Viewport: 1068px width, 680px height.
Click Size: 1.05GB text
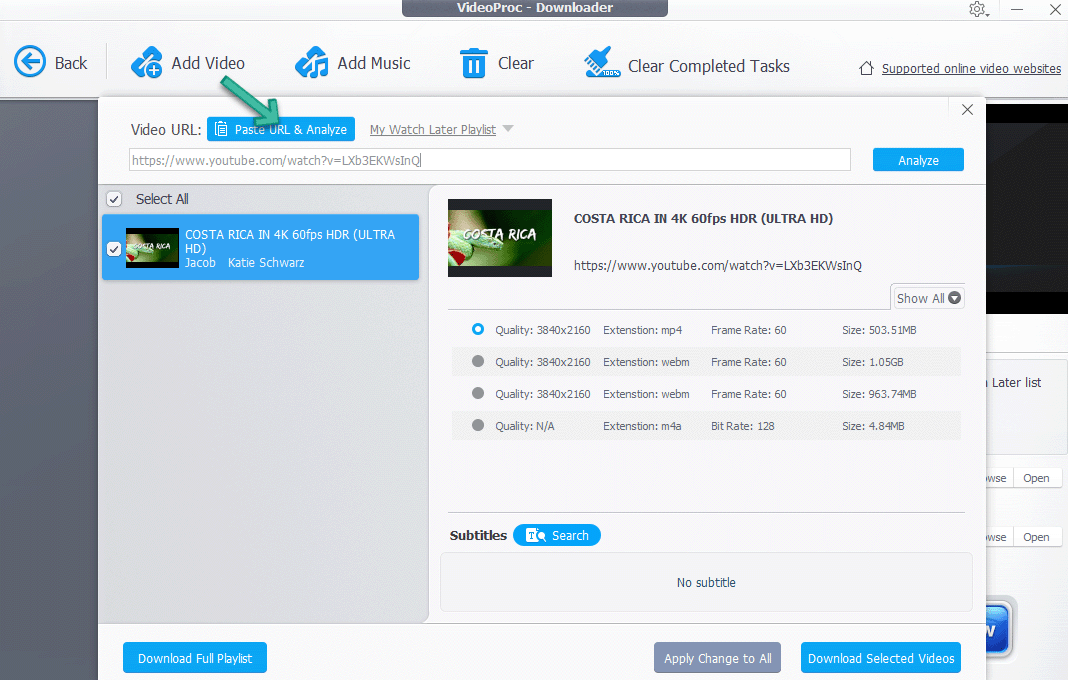tap(873, 362)
